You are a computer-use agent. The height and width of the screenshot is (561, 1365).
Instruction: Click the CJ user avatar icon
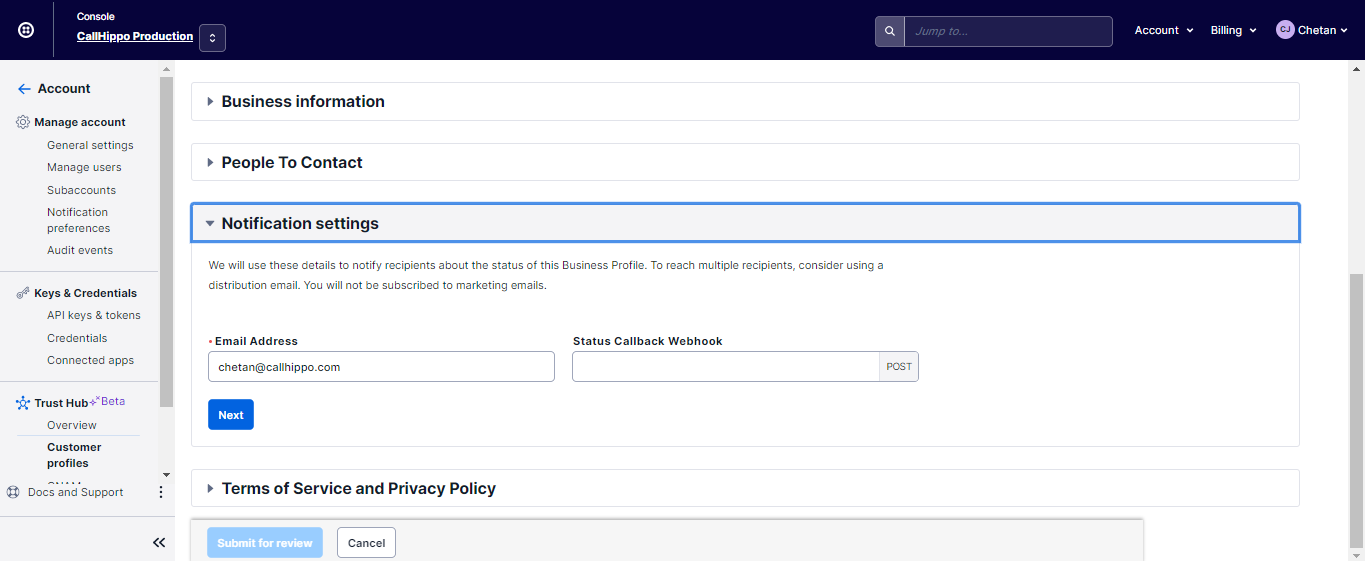point(1285,30)
